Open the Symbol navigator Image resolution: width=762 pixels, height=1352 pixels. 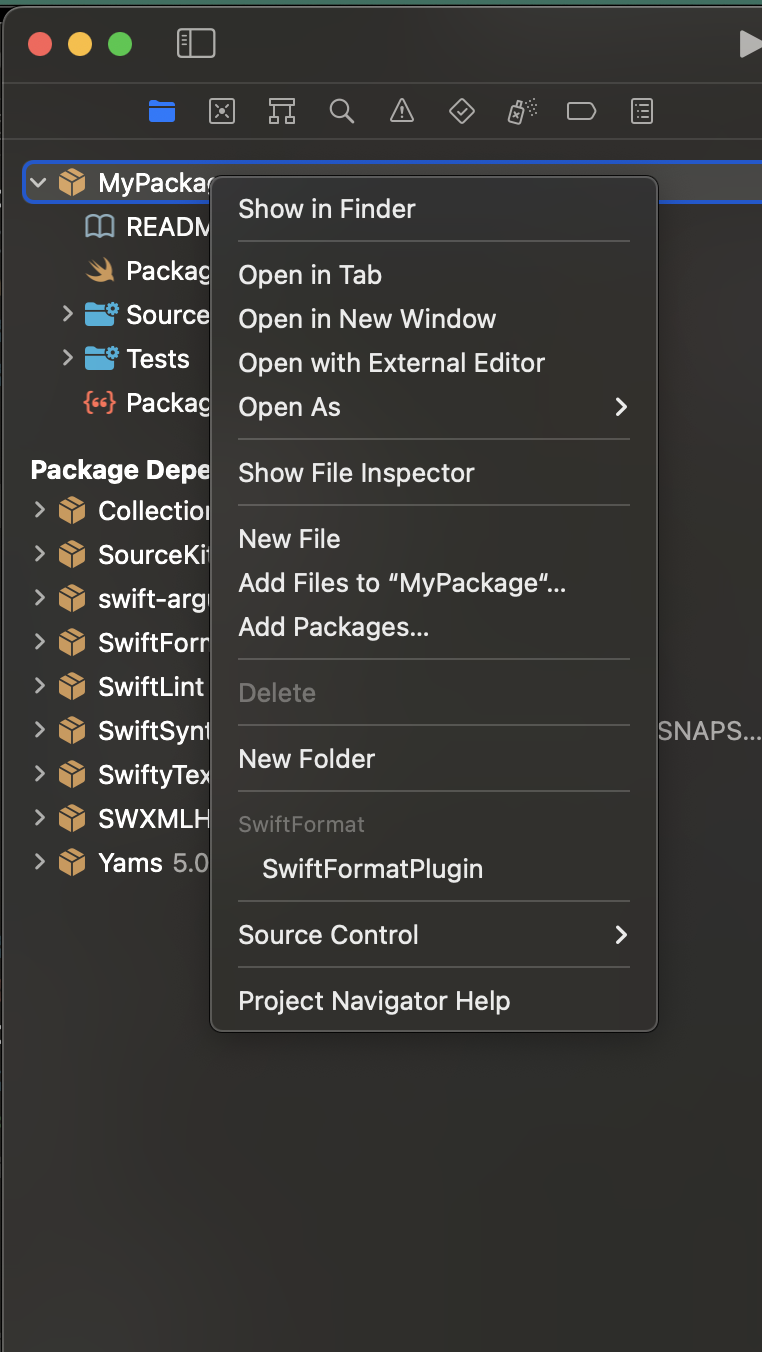click(282, 111)
